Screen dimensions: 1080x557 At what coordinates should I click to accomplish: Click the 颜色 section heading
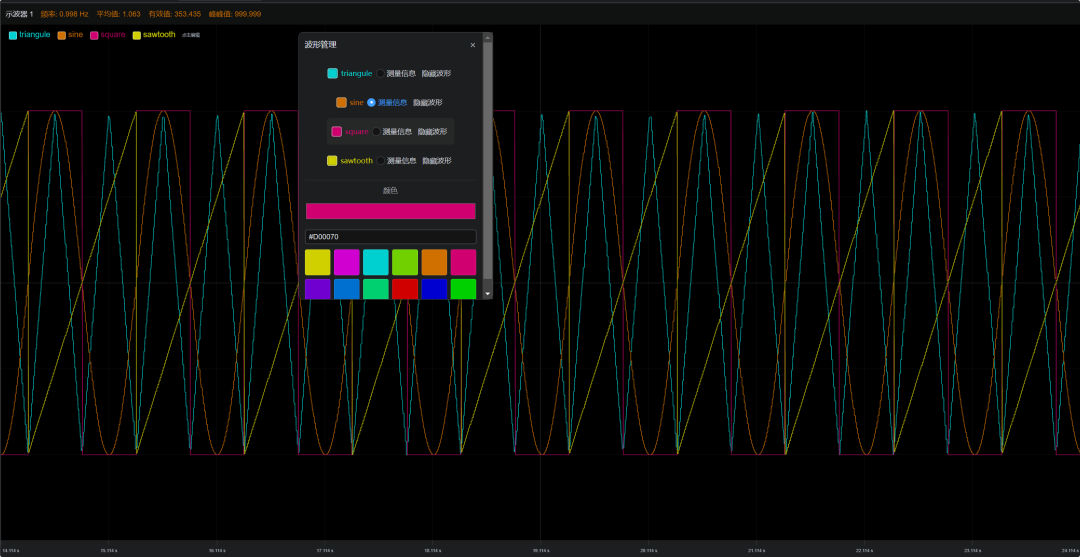click(x=391, y=191)
